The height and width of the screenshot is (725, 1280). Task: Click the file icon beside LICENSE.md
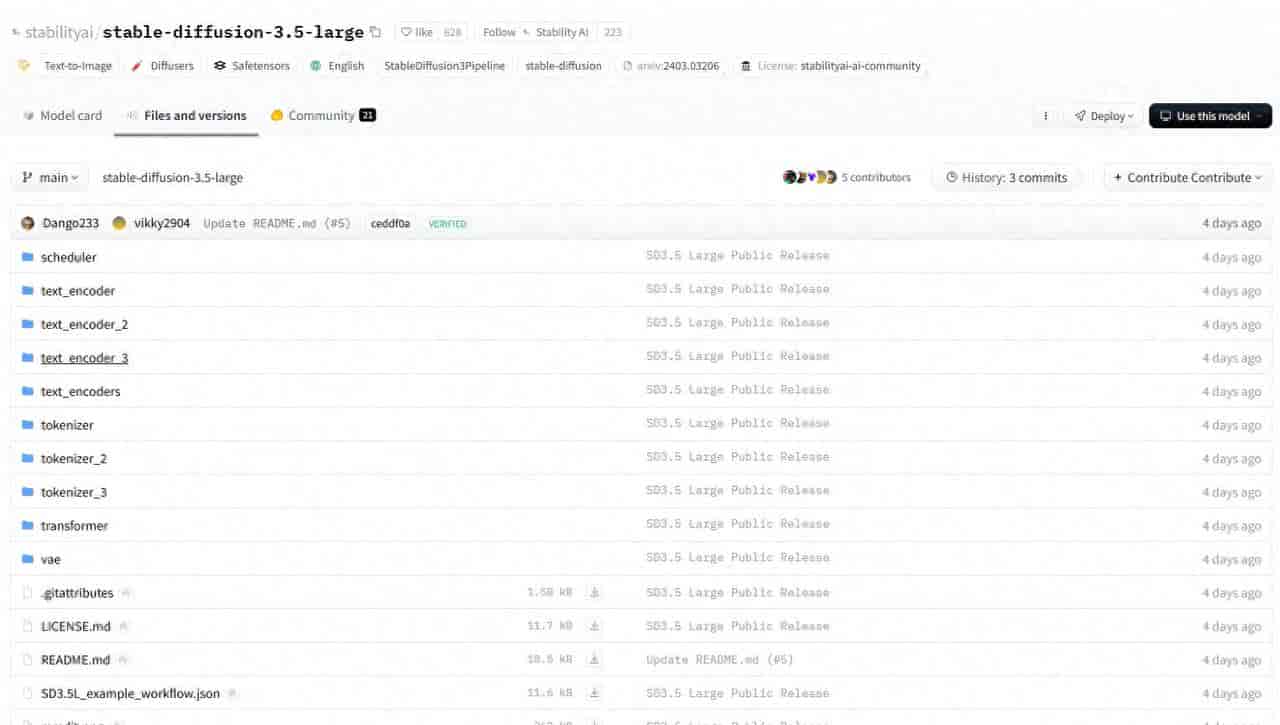28,627
